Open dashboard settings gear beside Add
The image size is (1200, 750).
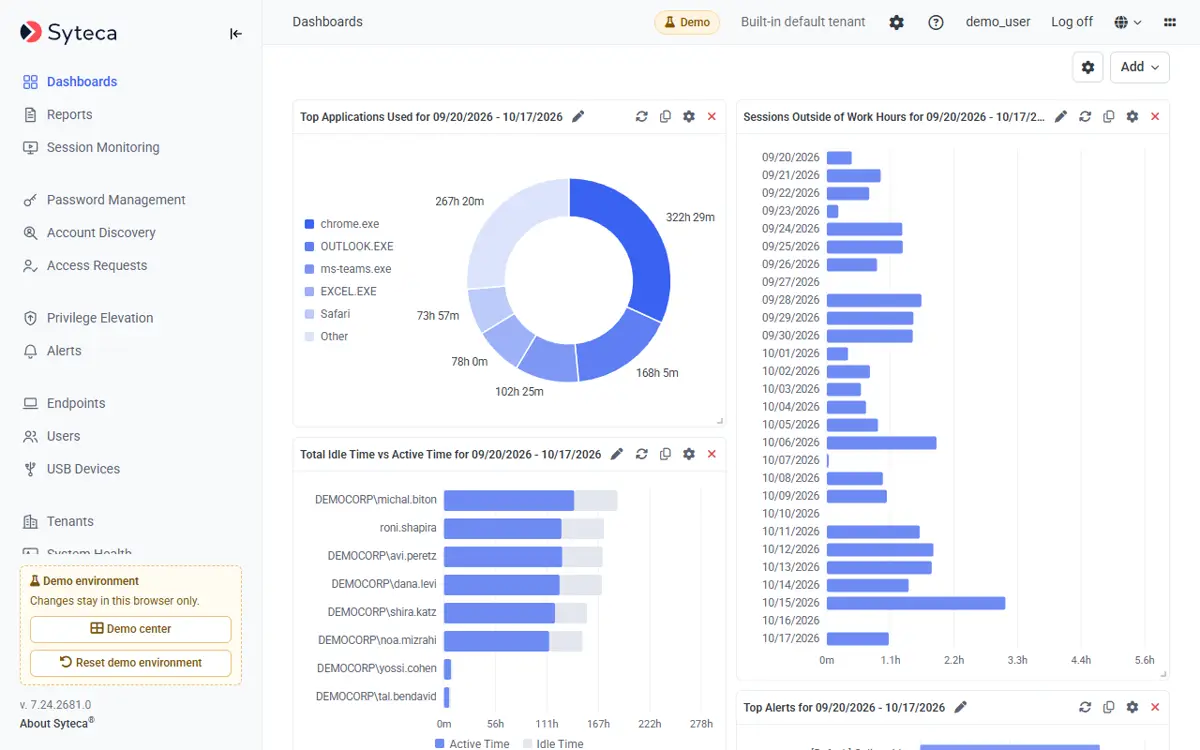point(1088,67)
